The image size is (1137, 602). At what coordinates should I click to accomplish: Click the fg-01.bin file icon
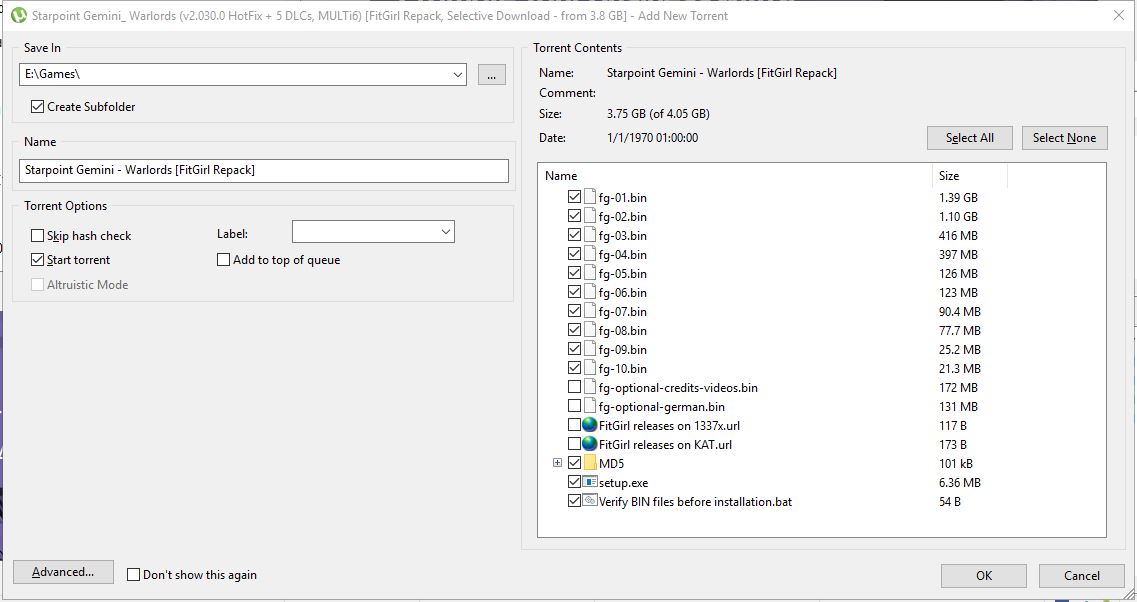[590, 197]
